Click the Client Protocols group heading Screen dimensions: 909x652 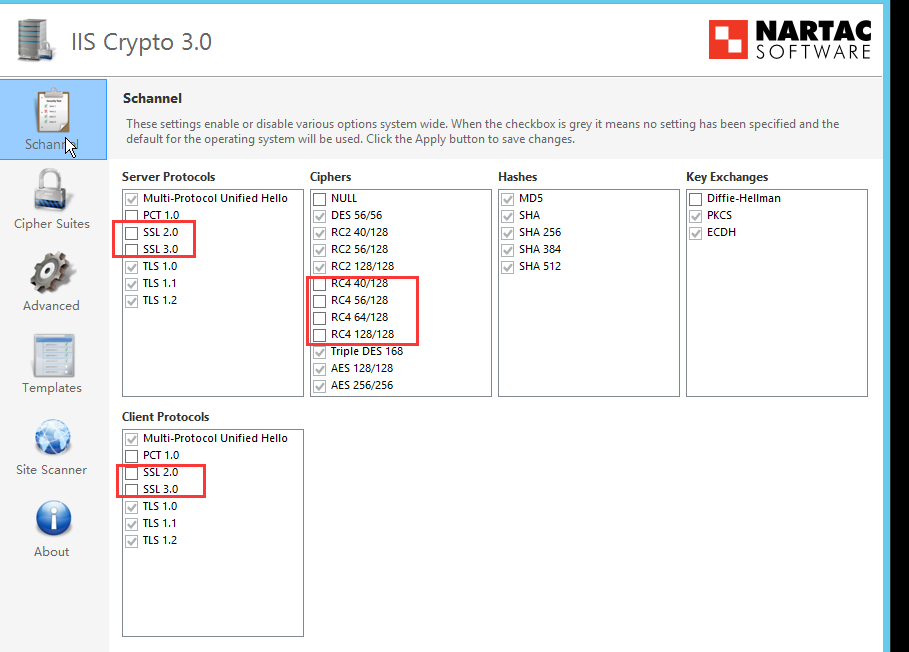165,417
